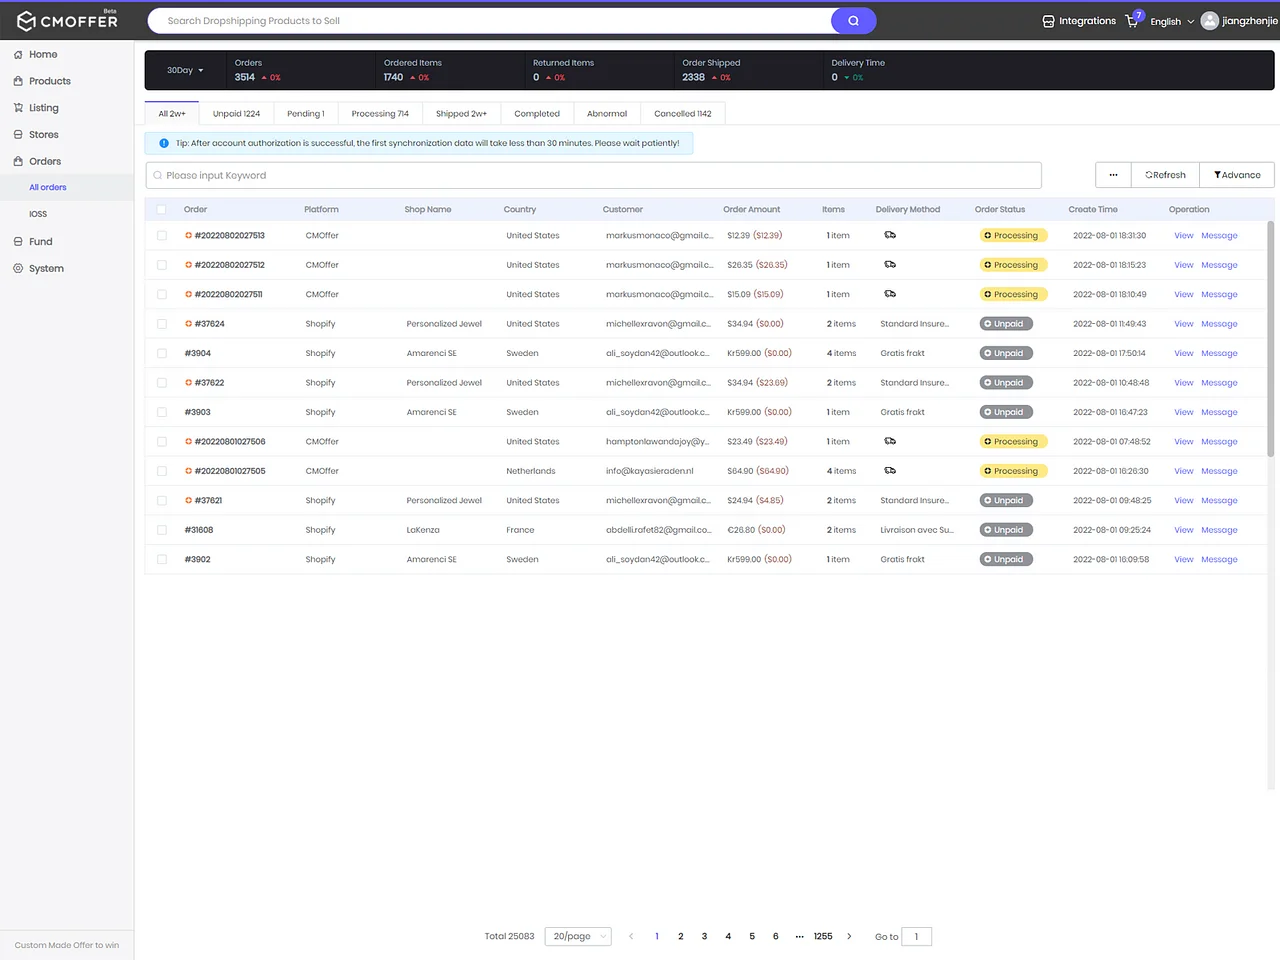Select the checkbox for order #37624

pos(161,323)
